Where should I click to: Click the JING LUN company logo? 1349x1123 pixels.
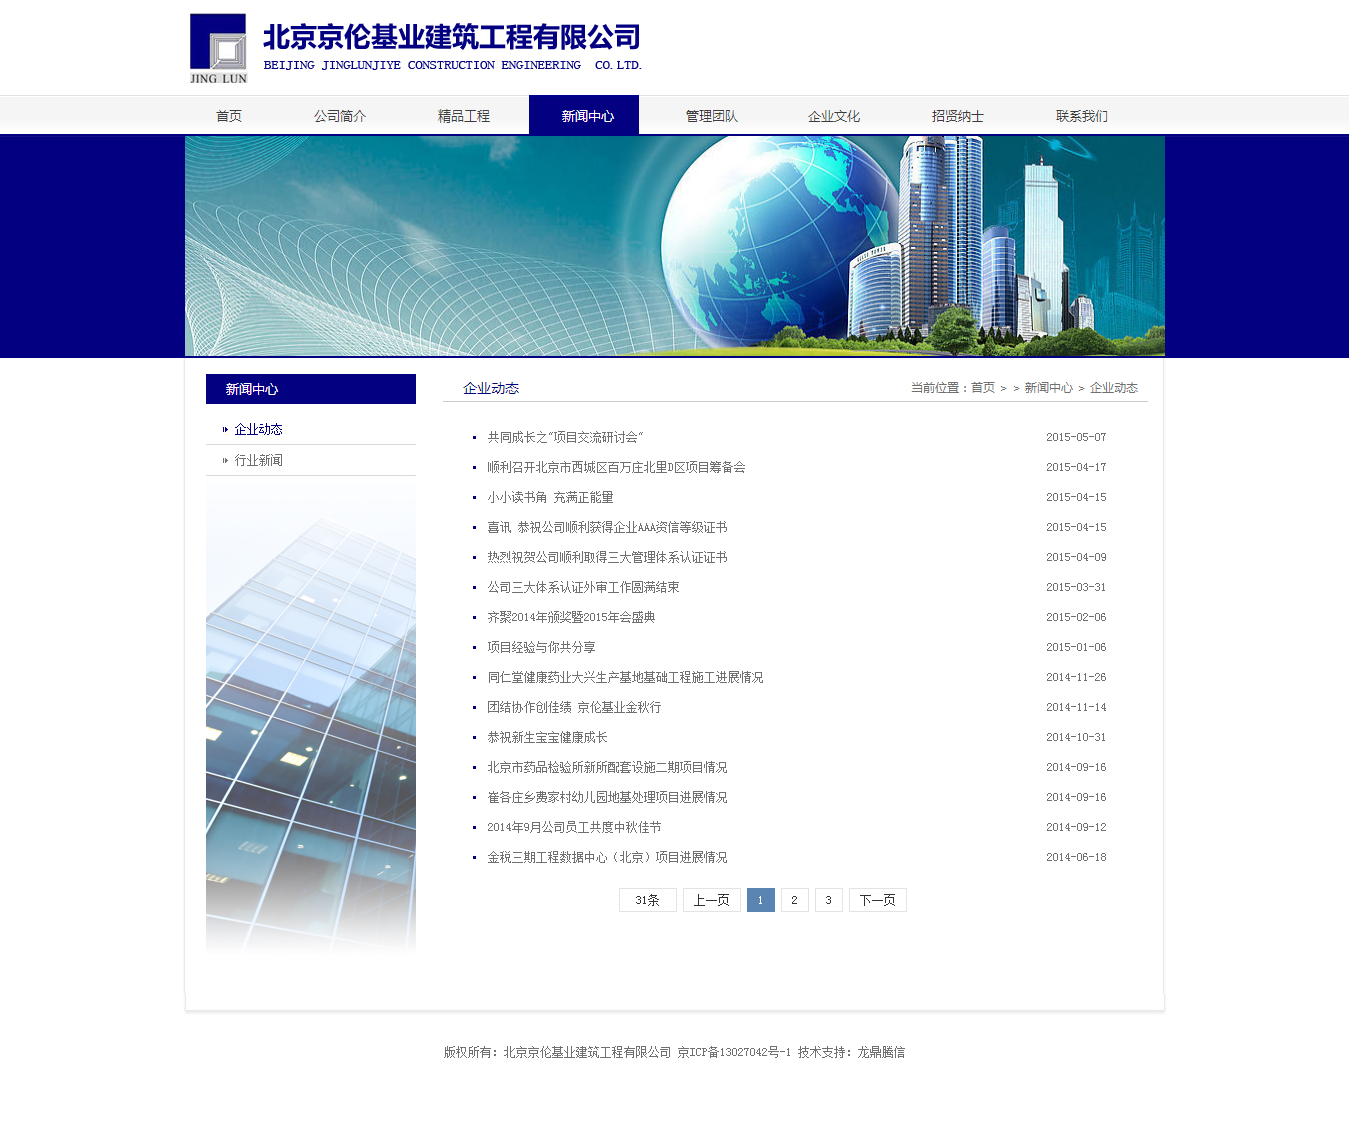click(x=216, y=47)
